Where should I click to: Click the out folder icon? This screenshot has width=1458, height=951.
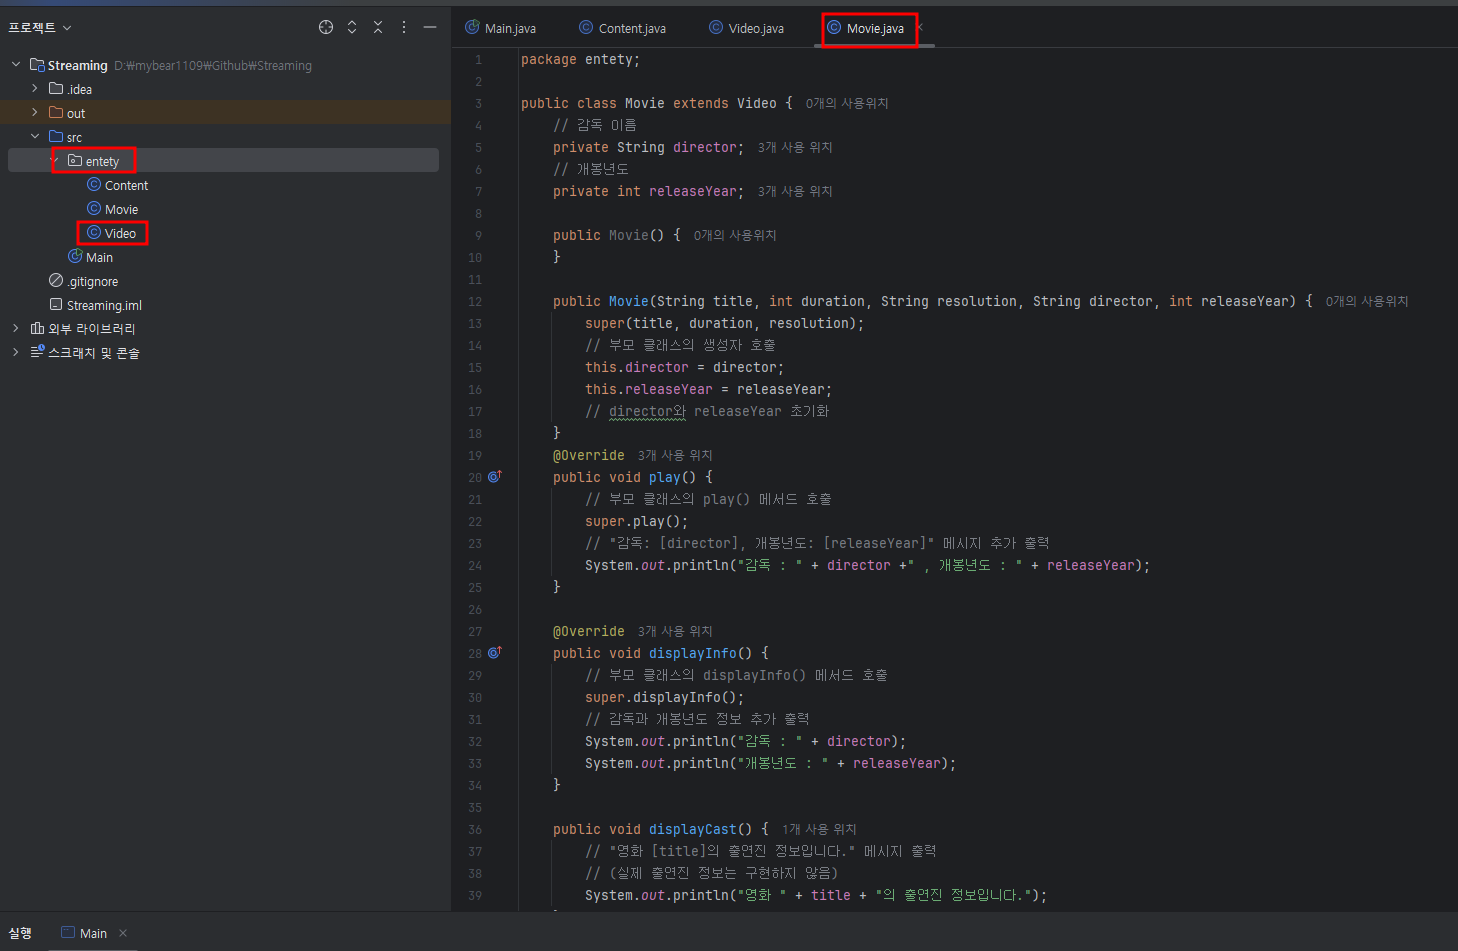(x=56, y=112)
